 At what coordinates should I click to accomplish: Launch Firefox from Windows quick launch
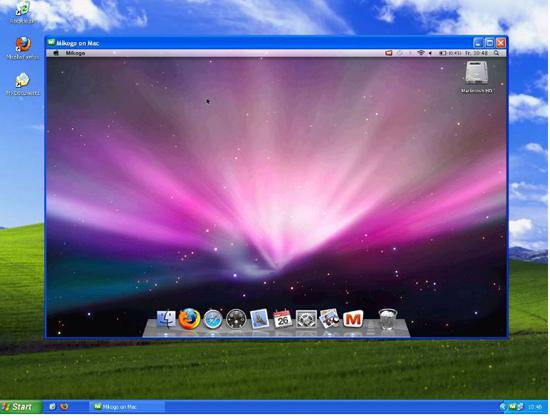(x=64, y=407)
